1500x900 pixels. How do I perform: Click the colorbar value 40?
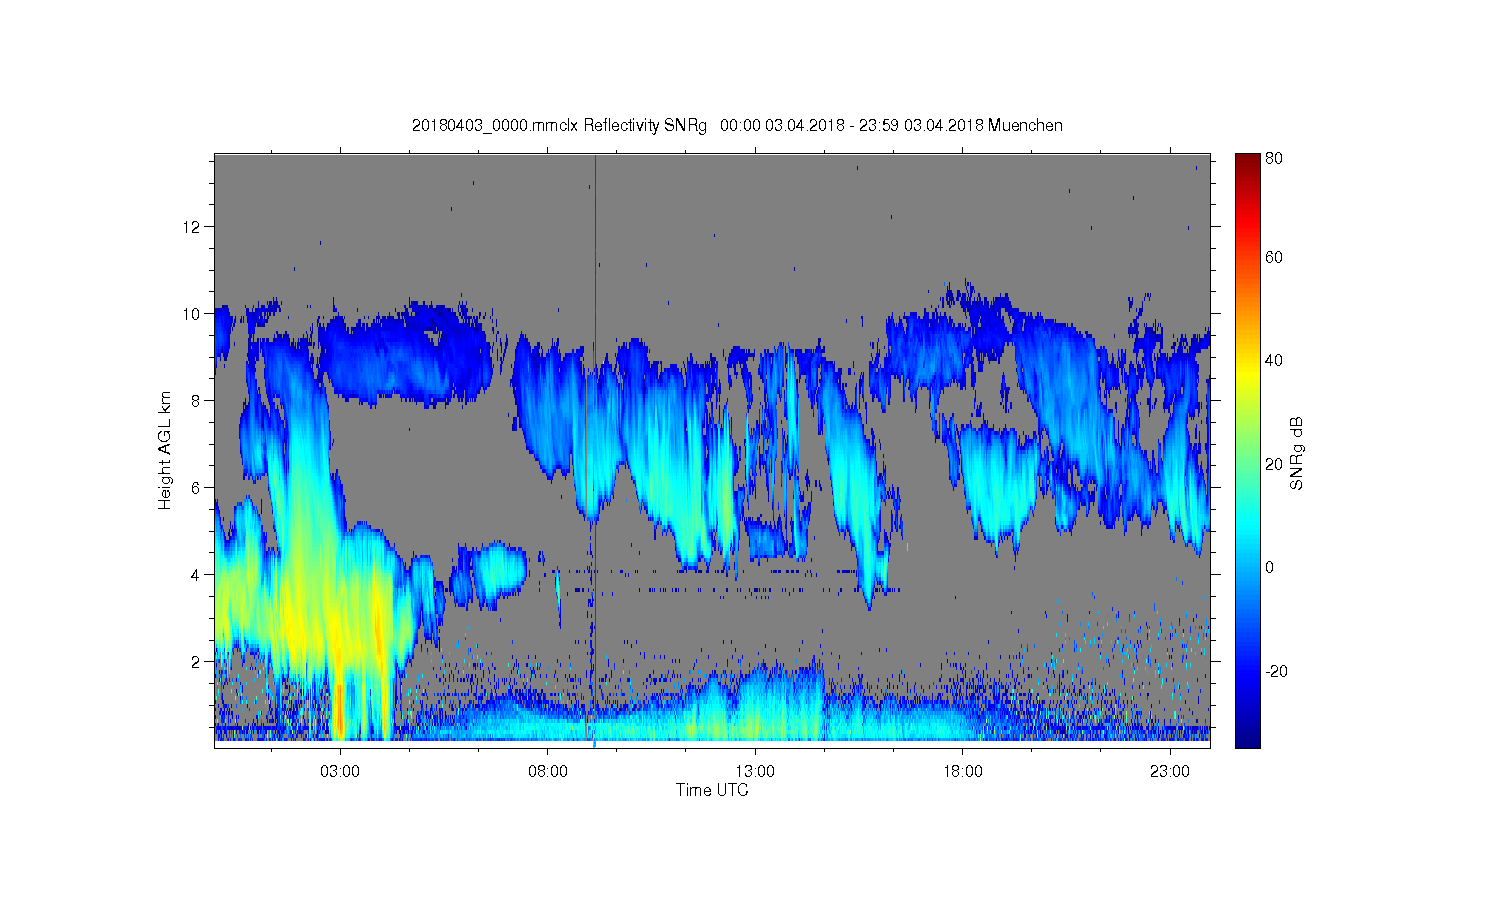1274,360
